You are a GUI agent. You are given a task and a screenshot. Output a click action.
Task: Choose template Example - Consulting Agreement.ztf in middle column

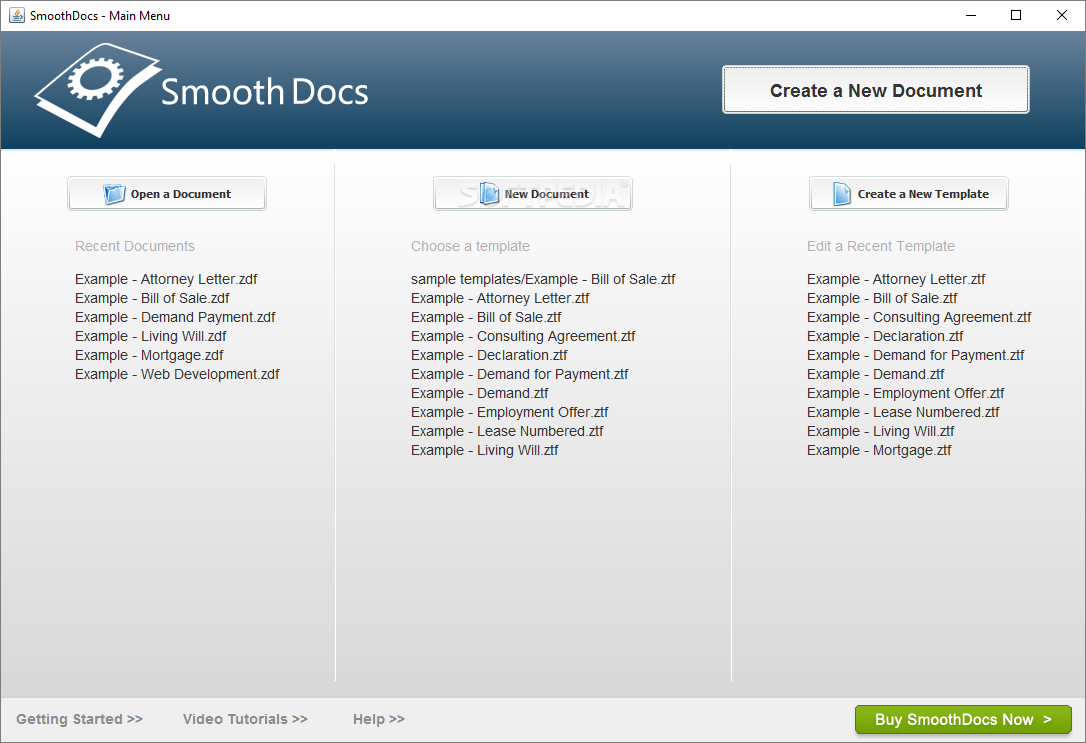point(523,337)
